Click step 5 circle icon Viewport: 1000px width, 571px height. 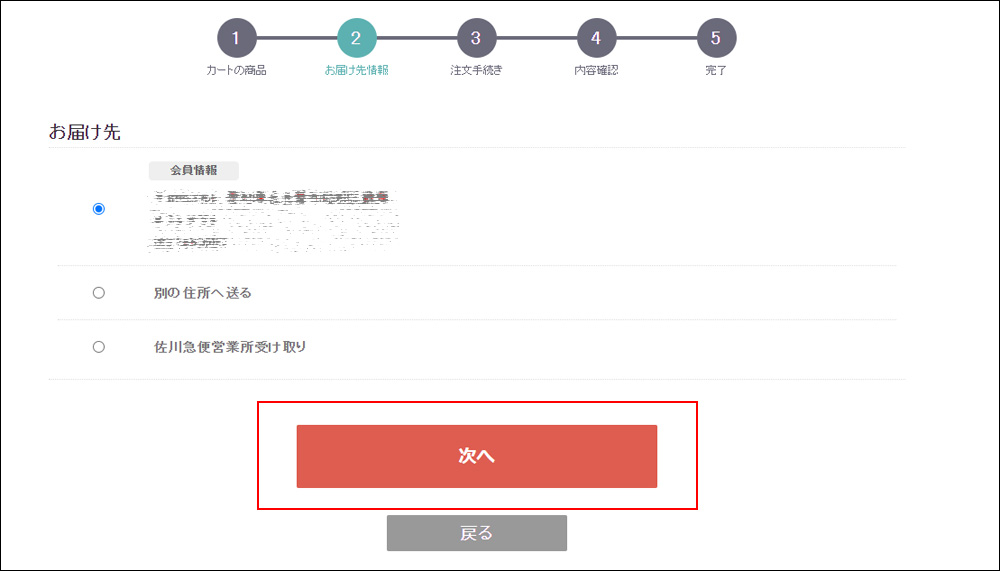click(716, 38)
